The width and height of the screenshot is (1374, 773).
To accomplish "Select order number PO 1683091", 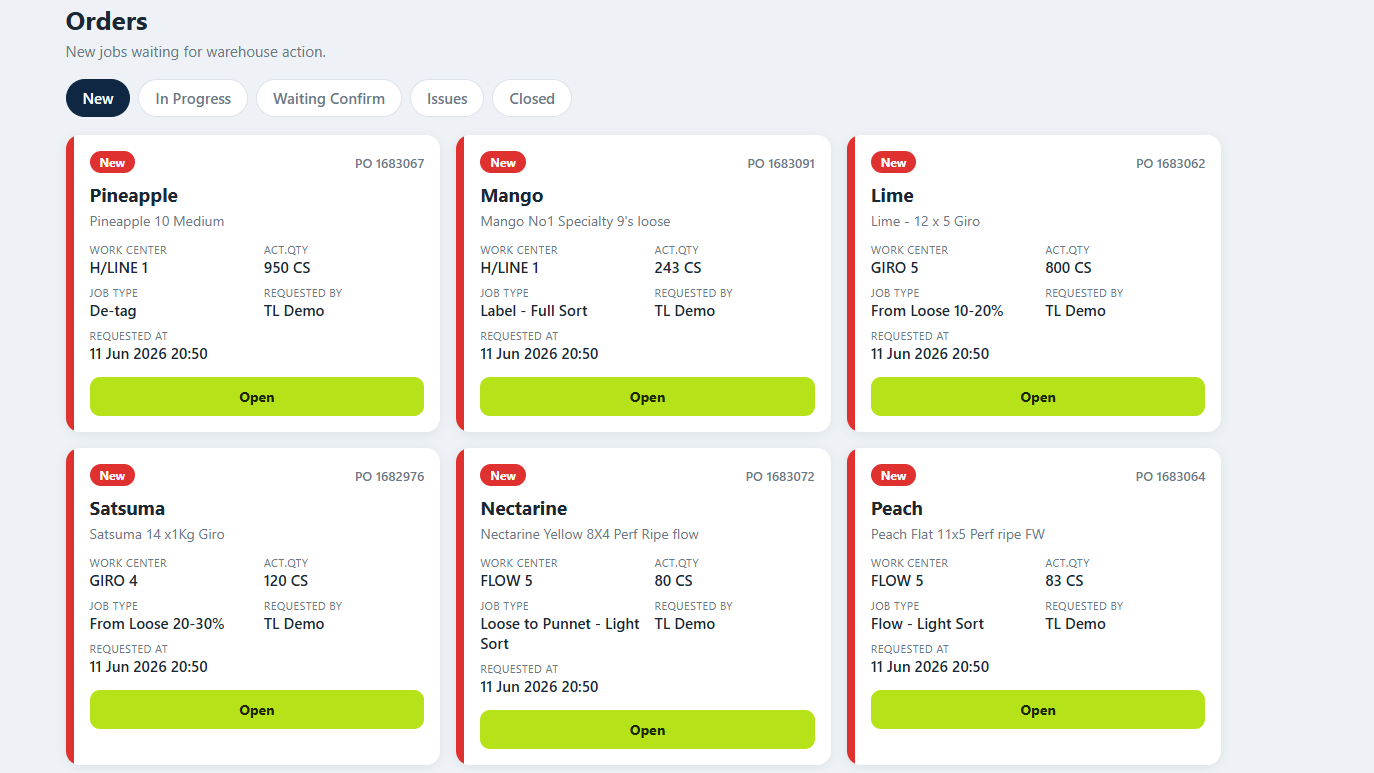I will tap(781, 163).
